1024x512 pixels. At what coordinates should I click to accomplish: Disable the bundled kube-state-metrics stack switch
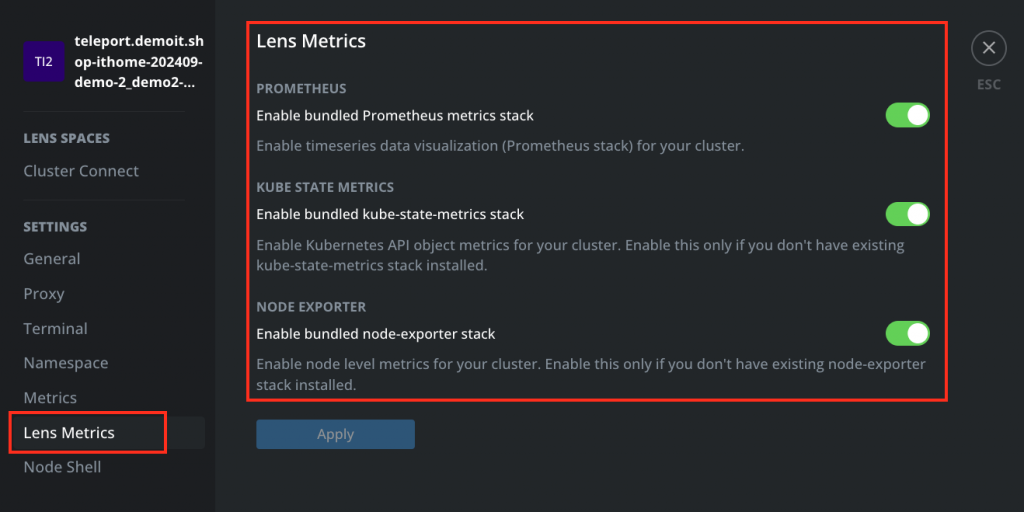click(x=907, y=214)
